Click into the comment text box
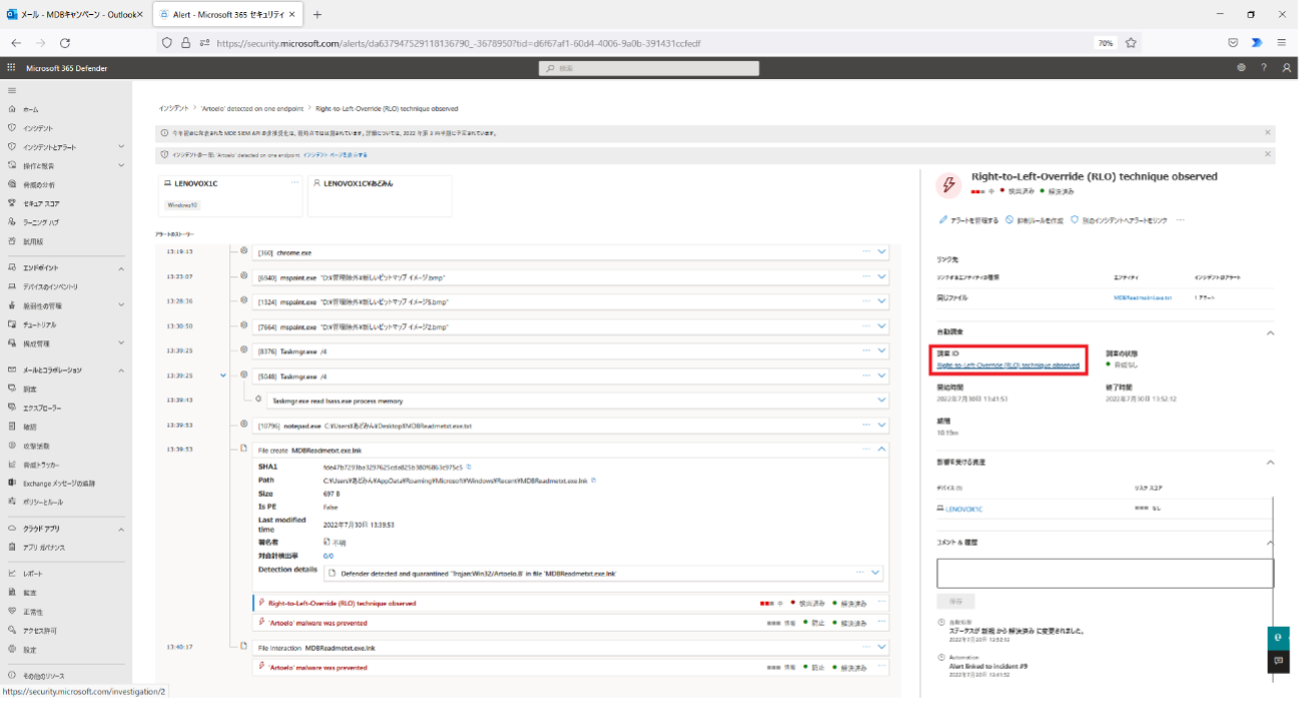Viewport: 1301px width, 702px height. coord(1105,573)
